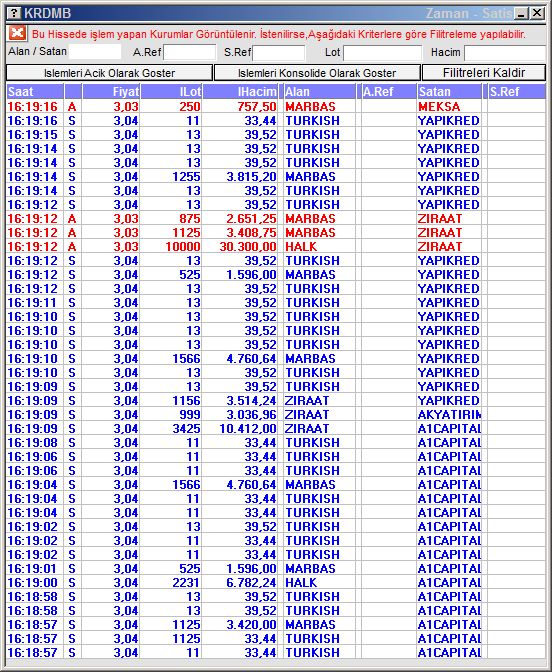Select time cell 16:19:11
The height and width of the screenshot is (672, 552).
tap(35, 303)
